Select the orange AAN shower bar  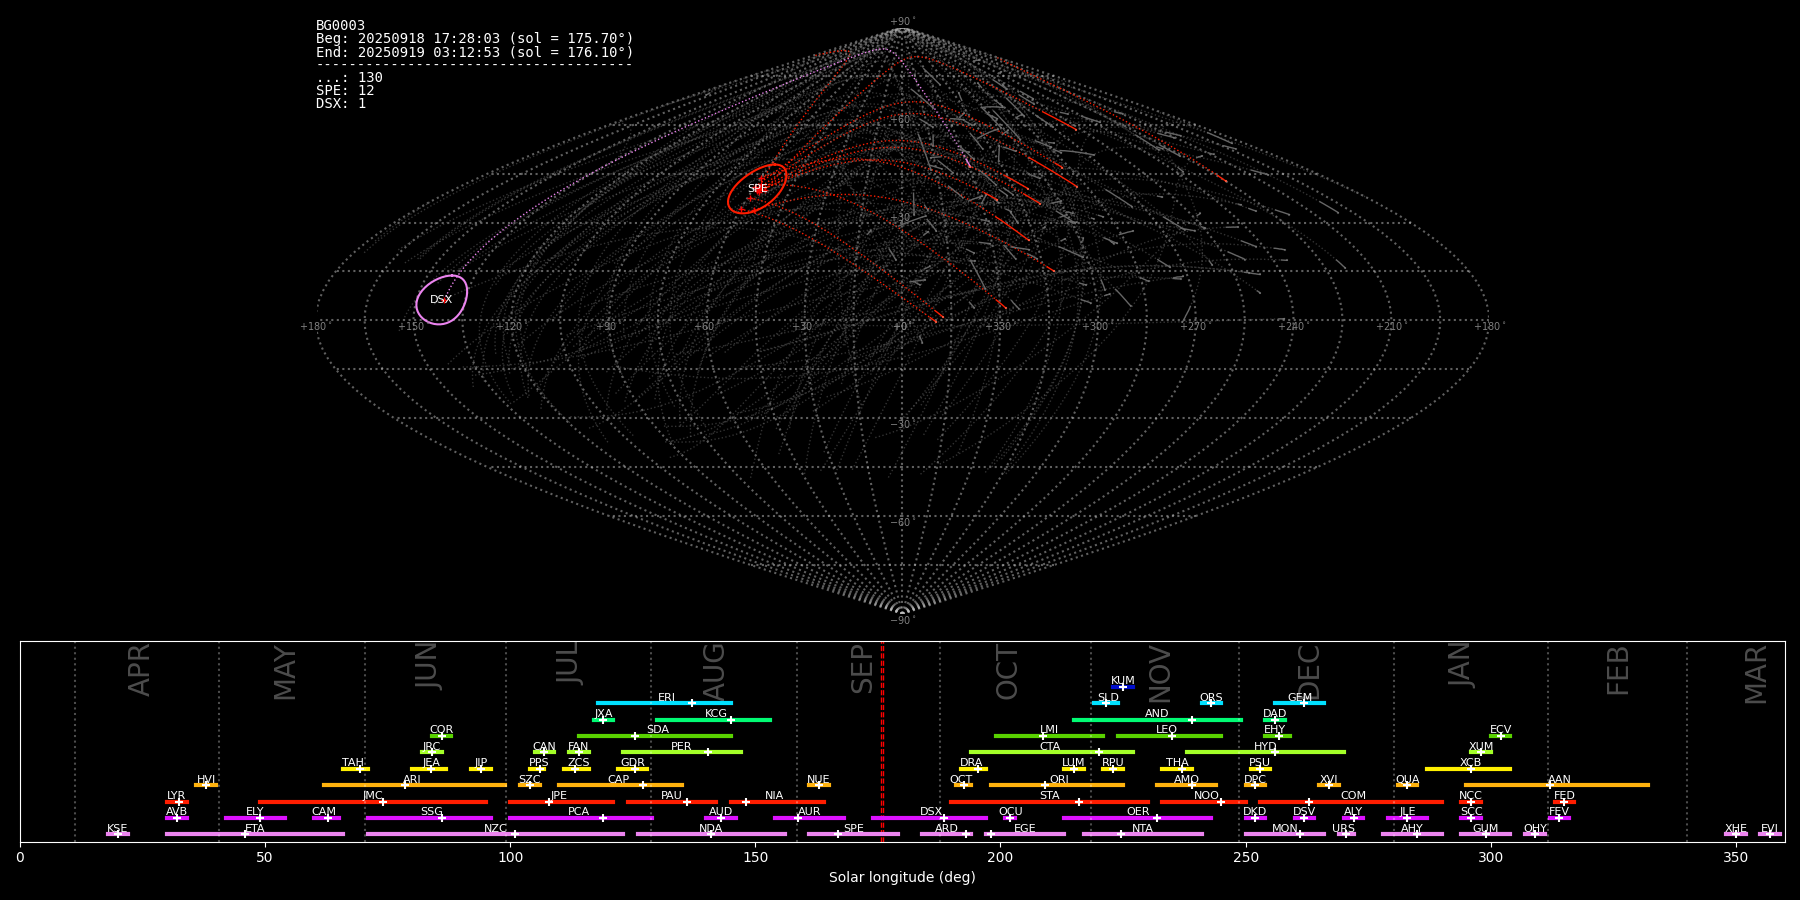pos(1557,785)
